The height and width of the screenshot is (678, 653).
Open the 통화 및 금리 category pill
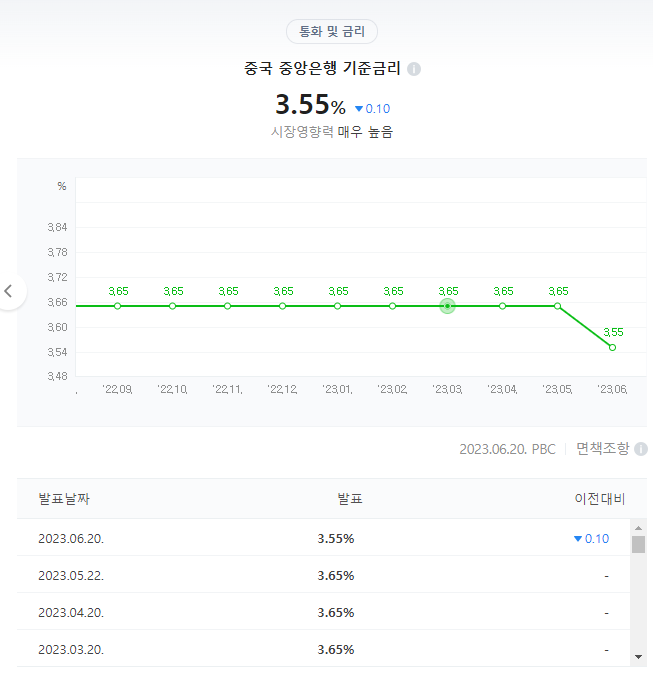coord(332,32)
